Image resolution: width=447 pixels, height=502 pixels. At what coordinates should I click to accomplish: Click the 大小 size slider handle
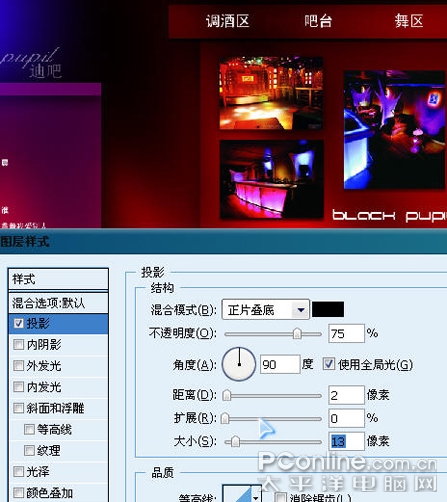(x=235, y=441)
